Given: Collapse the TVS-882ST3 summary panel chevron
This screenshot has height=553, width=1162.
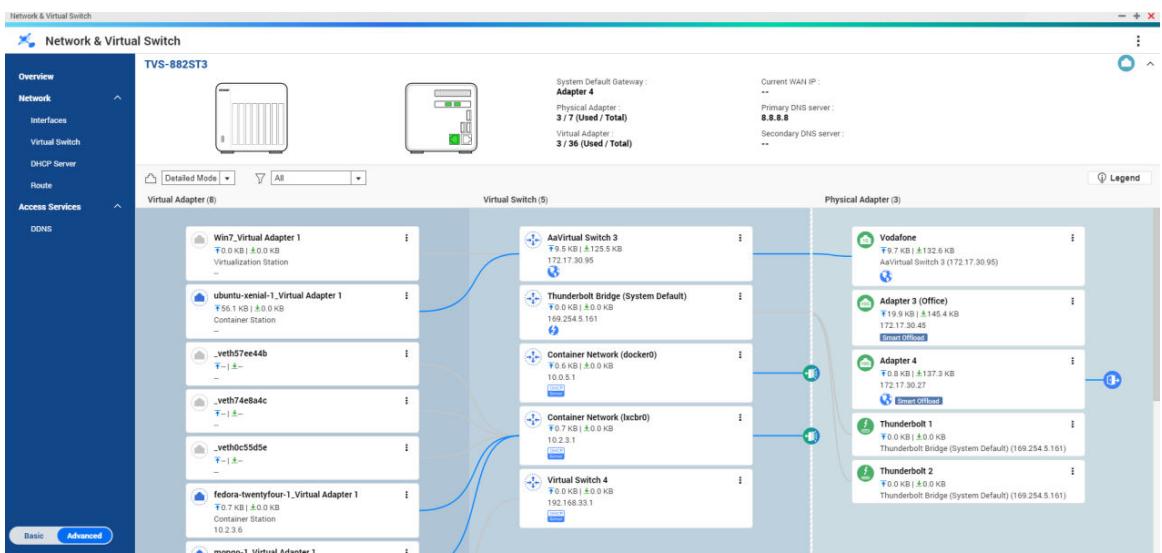Looking at the screenshot, I should tap(1150, 64).
